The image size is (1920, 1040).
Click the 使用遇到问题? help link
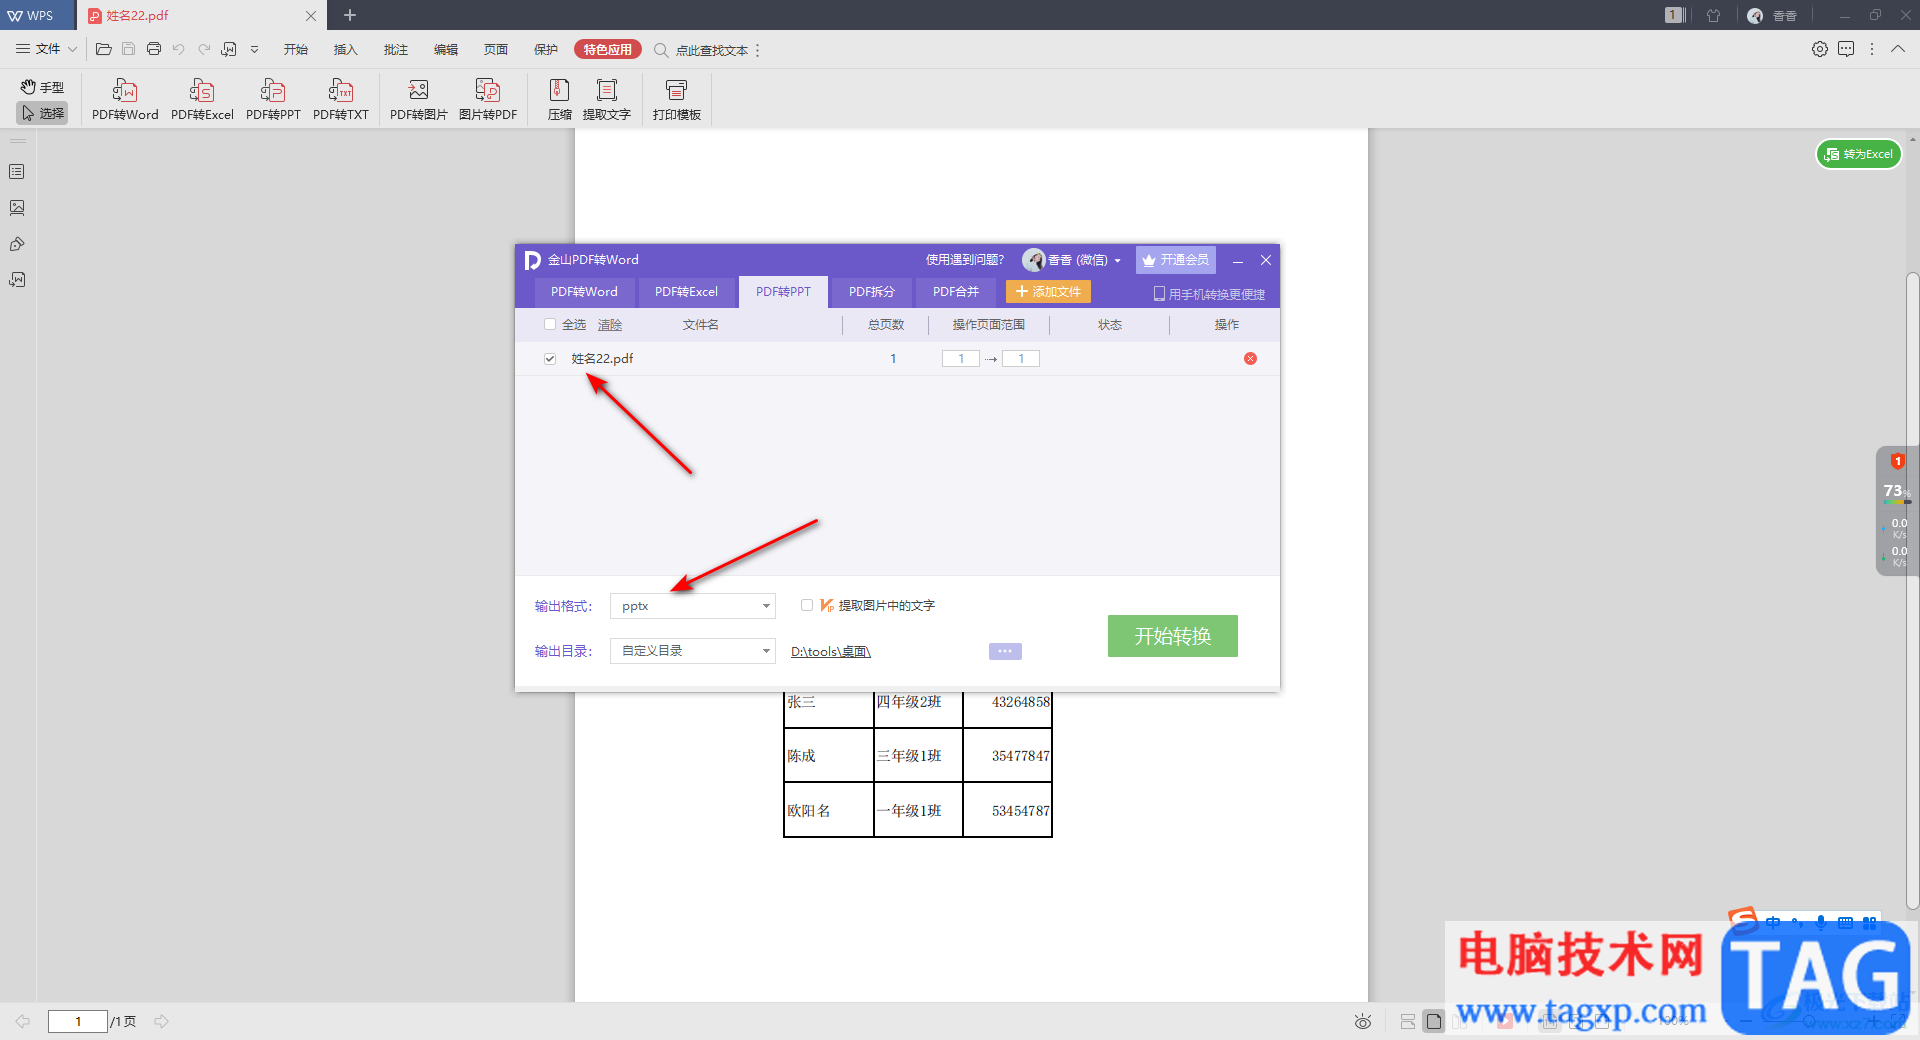[964, 260]
